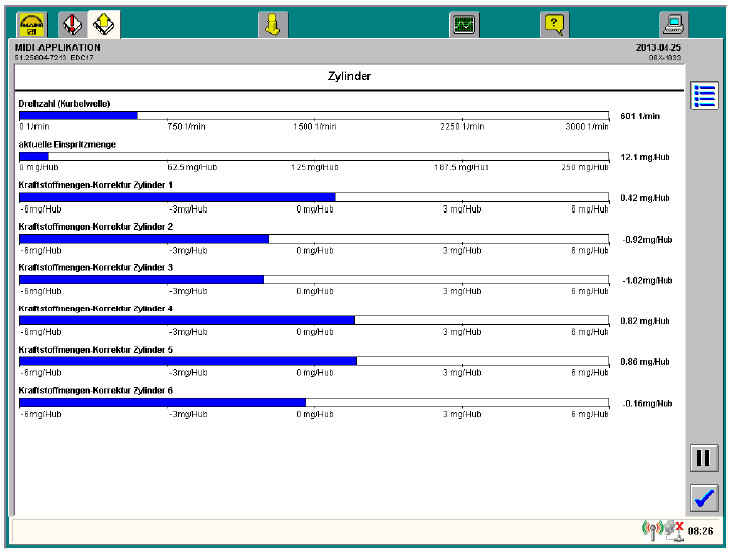Click the computer terminal icon

pos(674,25)
